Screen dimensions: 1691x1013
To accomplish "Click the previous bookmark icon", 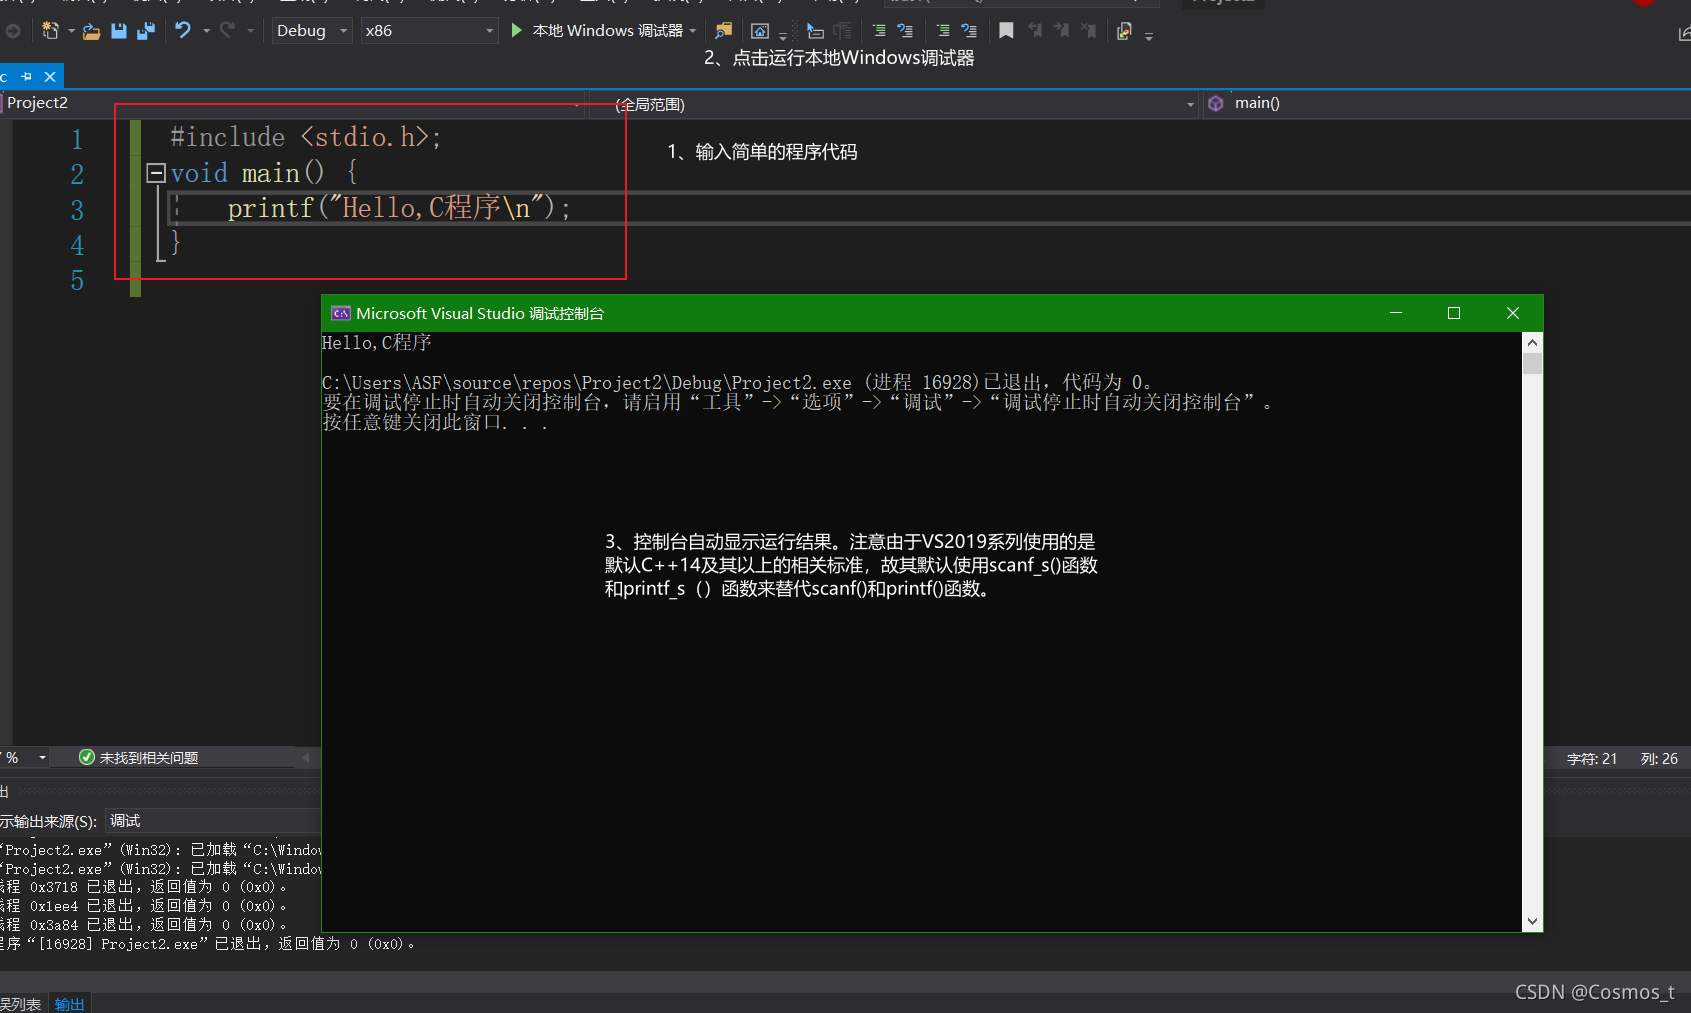I will point(1035,31).
